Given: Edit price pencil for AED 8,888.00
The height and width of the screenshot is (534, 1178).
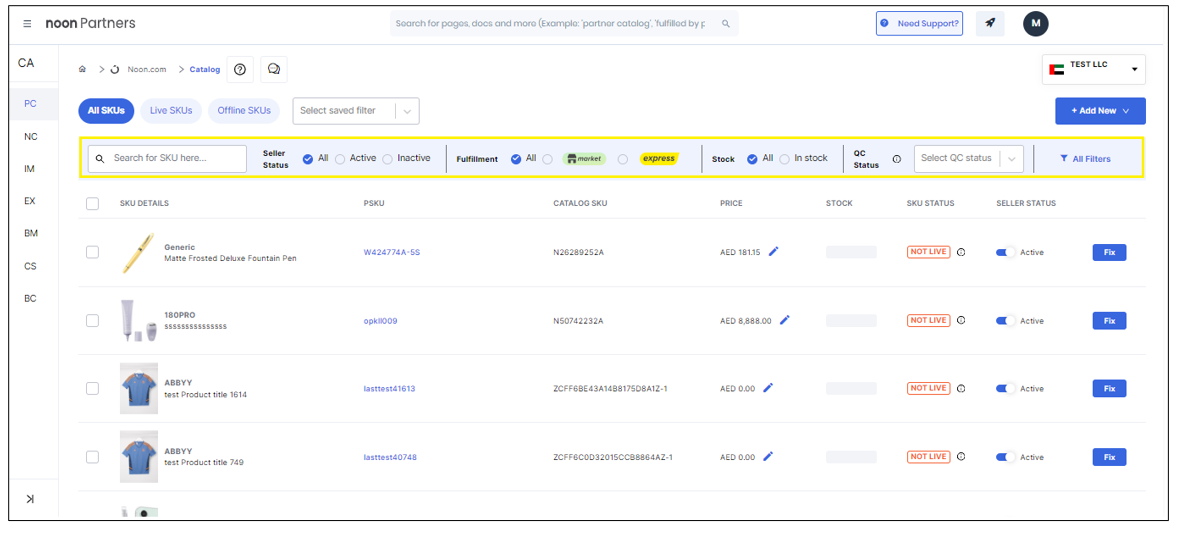Looking at the screenshot, I should 785,320.
